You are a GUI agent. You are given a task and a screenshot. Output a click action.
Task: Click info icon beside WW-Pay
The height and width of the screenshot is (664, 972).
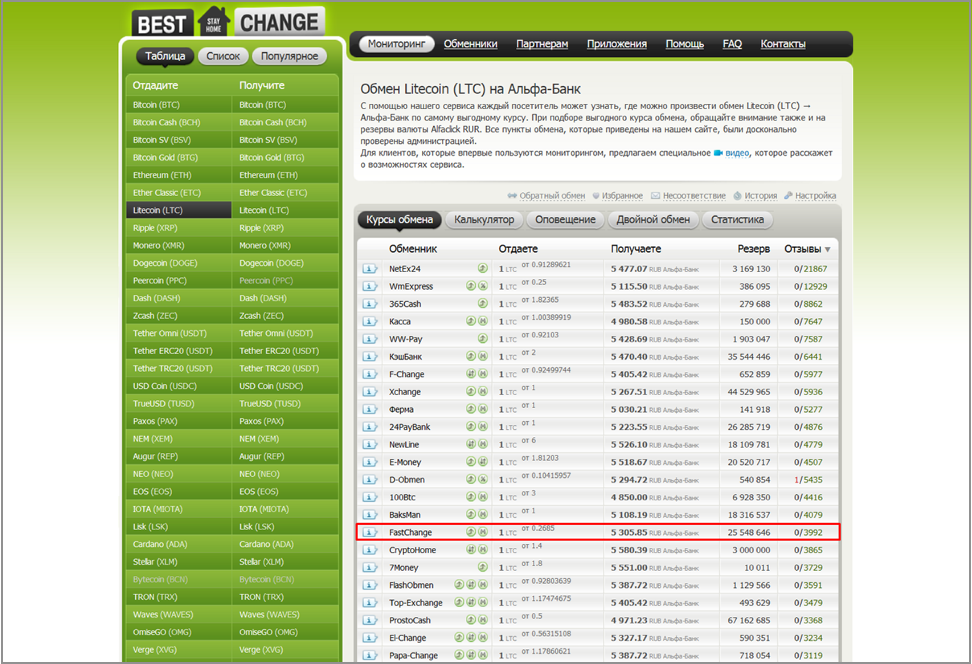(369, 339)
